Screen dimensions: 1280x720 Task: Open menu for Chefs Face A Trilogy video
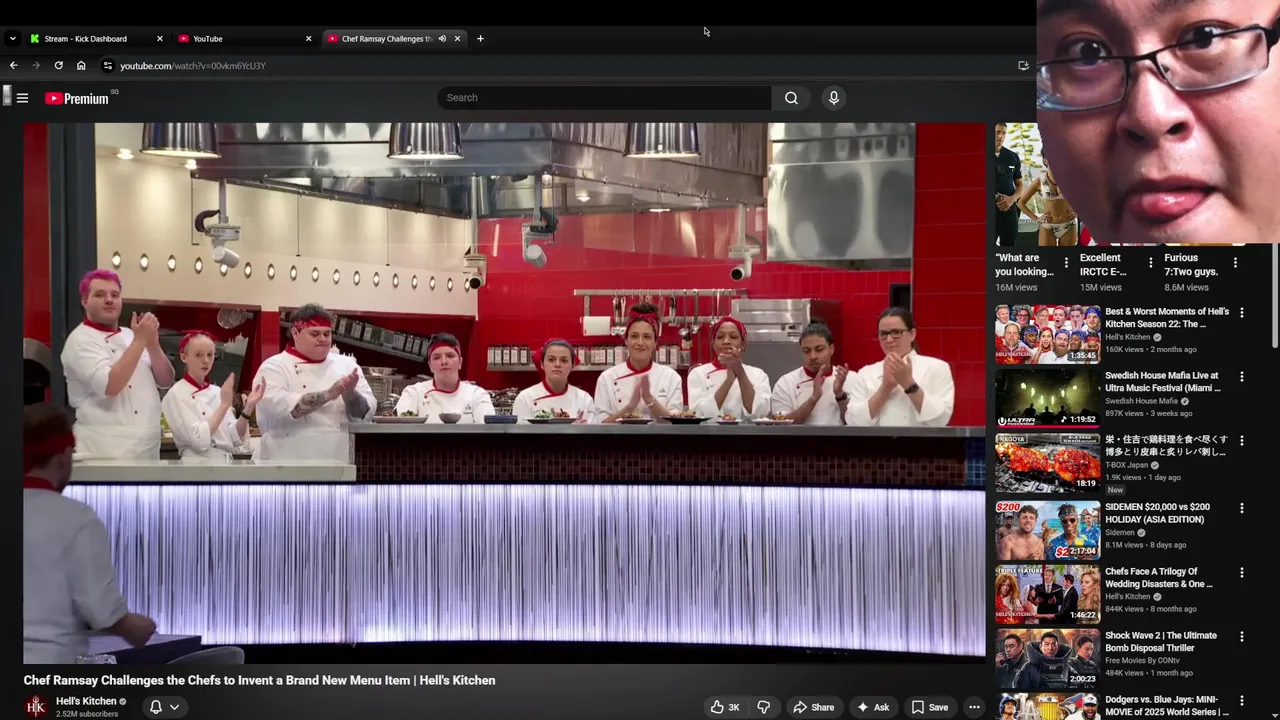click(1242, 573)
